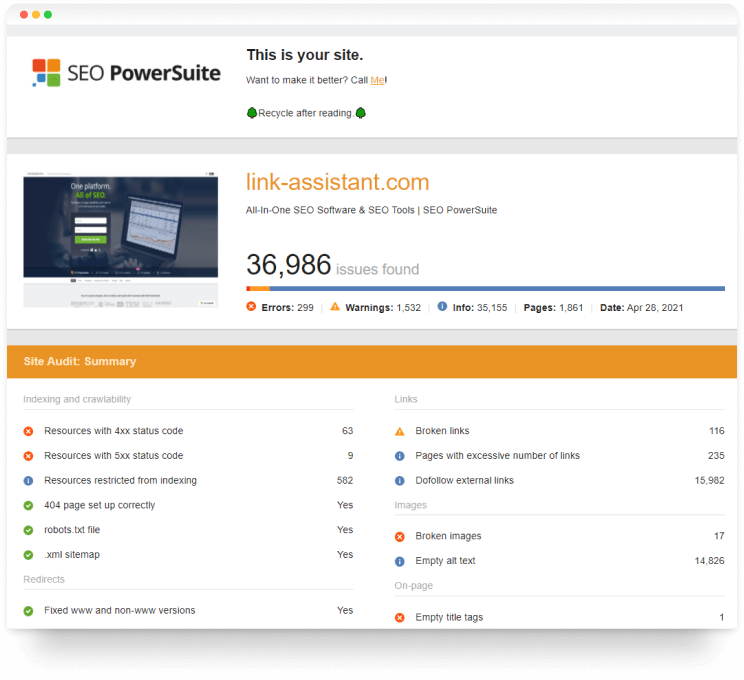The image size is (744, 680).
Task: Click 'Resources with 5xx status code'
Action: [x=113, y=456]
